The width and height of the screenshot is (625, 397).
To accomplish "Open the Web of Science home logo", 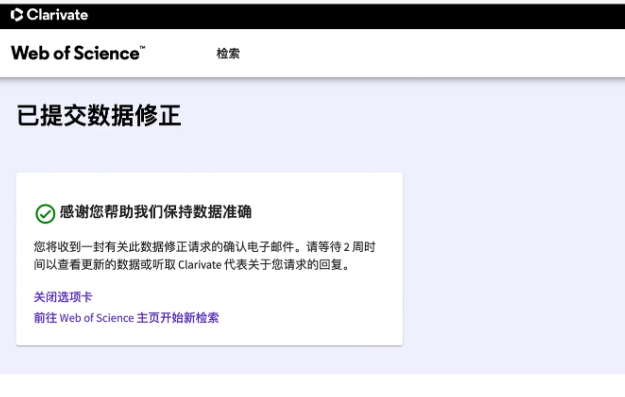I will click(78, 53).
